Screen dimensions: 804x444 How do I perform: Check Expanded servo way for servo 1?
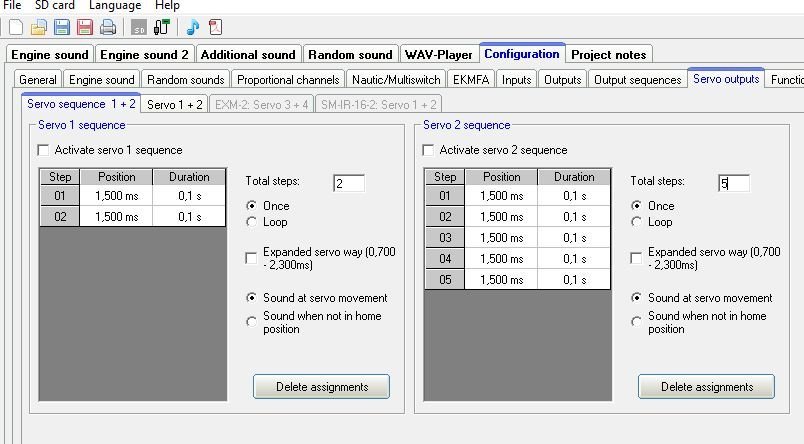[x=252, y=259]
